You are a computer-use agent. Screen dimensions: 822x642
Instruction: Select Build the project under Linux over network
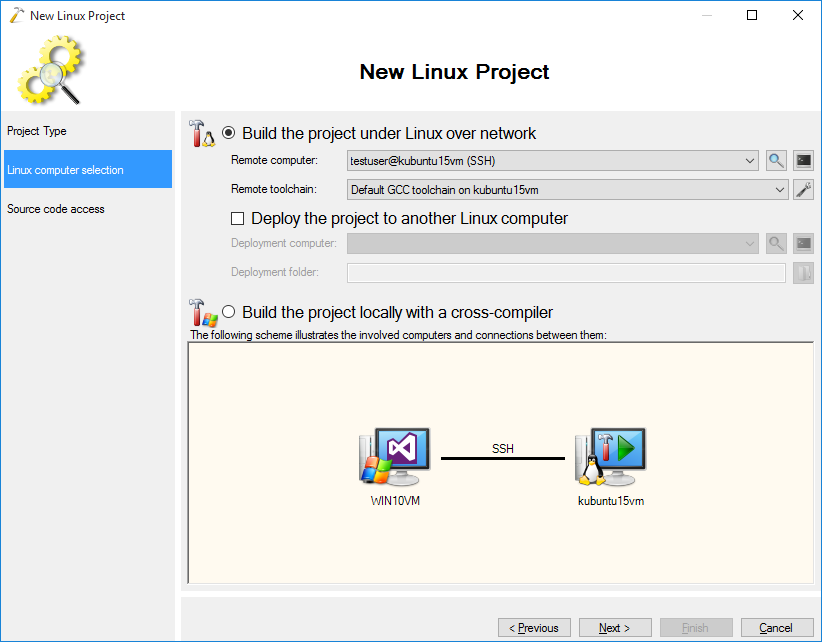229,133
